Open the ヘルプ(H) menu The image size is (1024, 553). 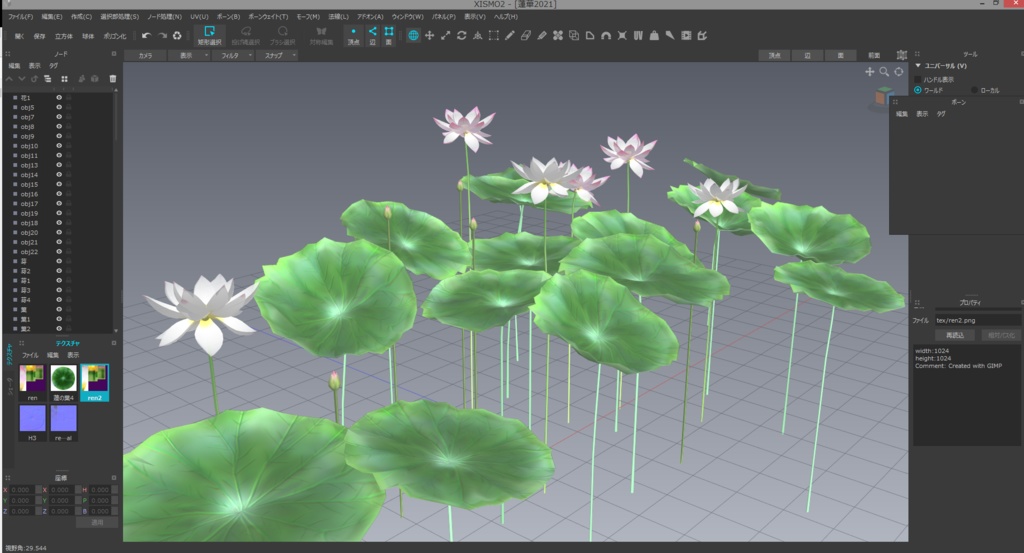pos(505,17)
